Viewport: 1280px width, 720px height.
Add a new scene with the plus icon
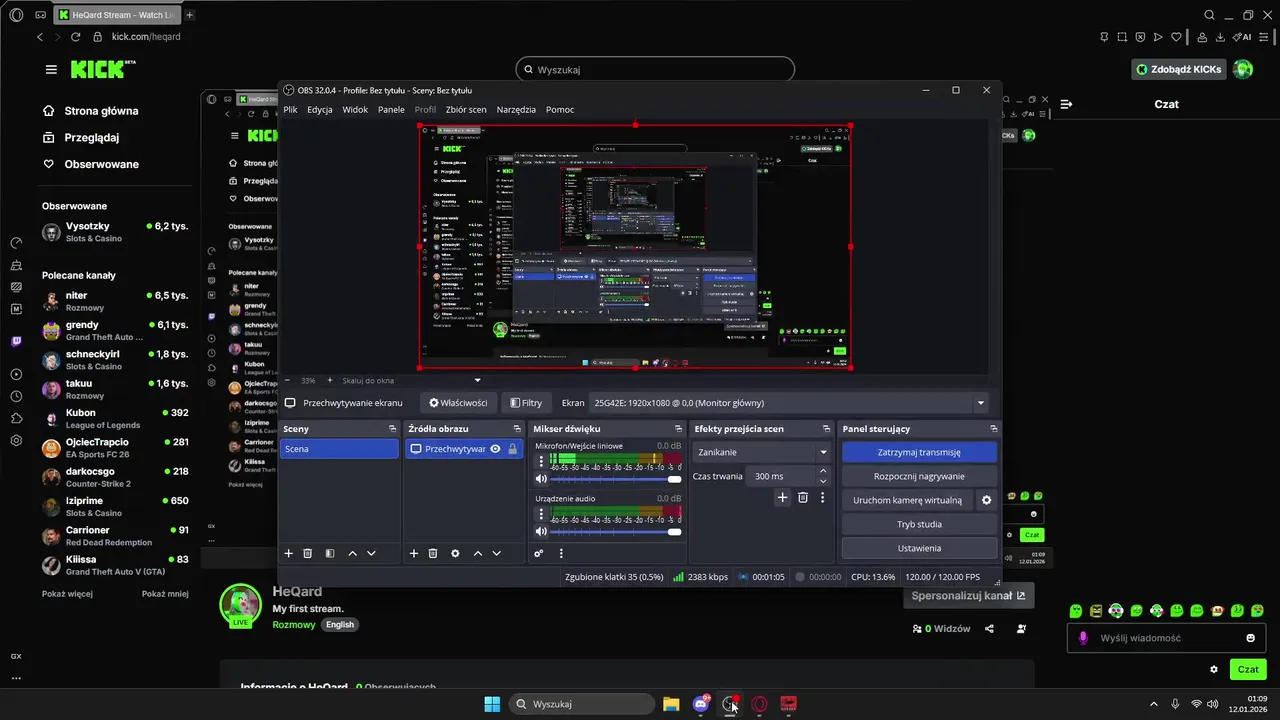point(289,553)
